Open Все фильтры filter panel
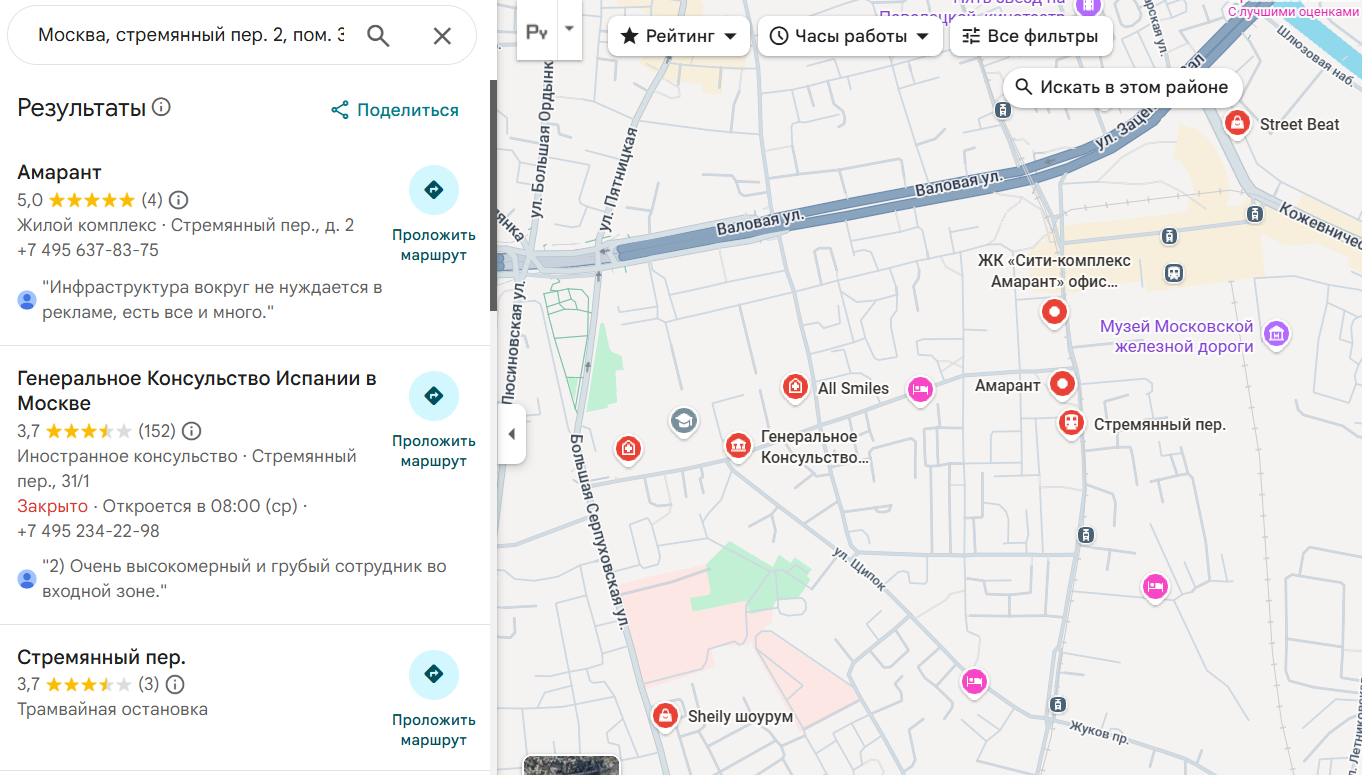This screenshot has height=775, width=1362. 1030,36
